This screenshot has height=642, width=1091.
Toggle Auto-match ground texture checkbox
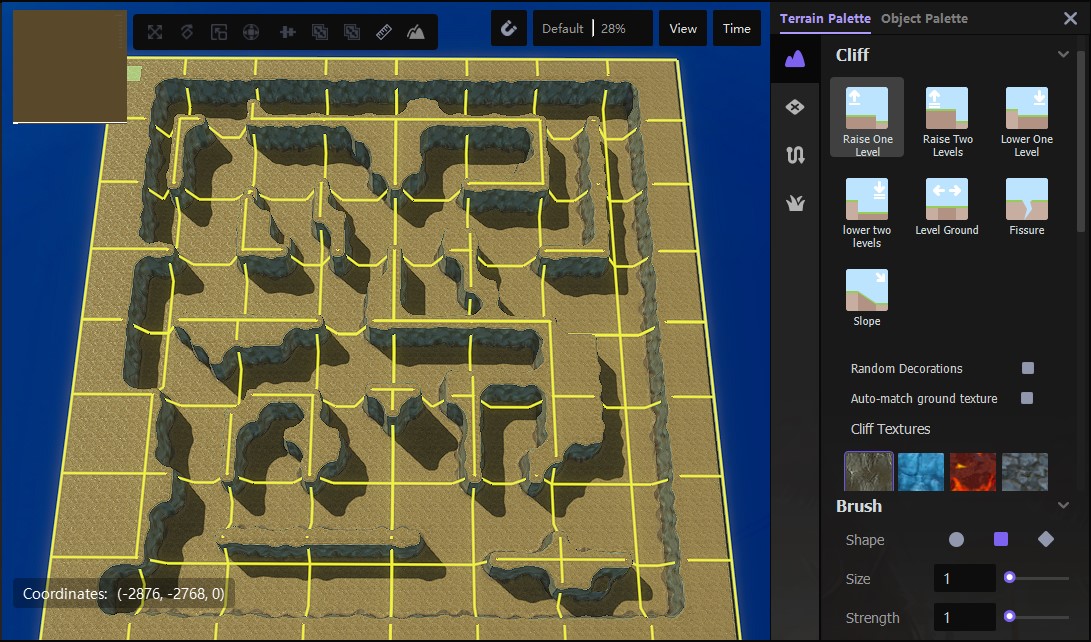[1026, 398]
